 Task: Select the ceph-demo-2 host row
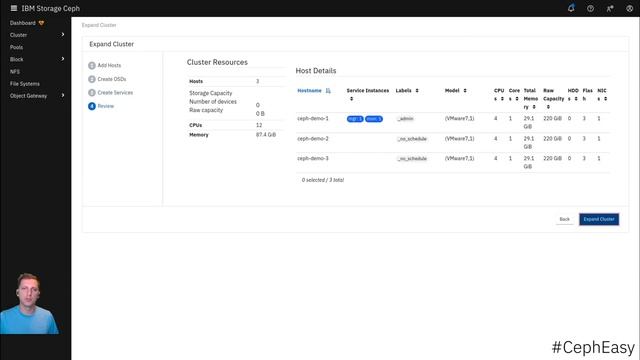(453, 142)
